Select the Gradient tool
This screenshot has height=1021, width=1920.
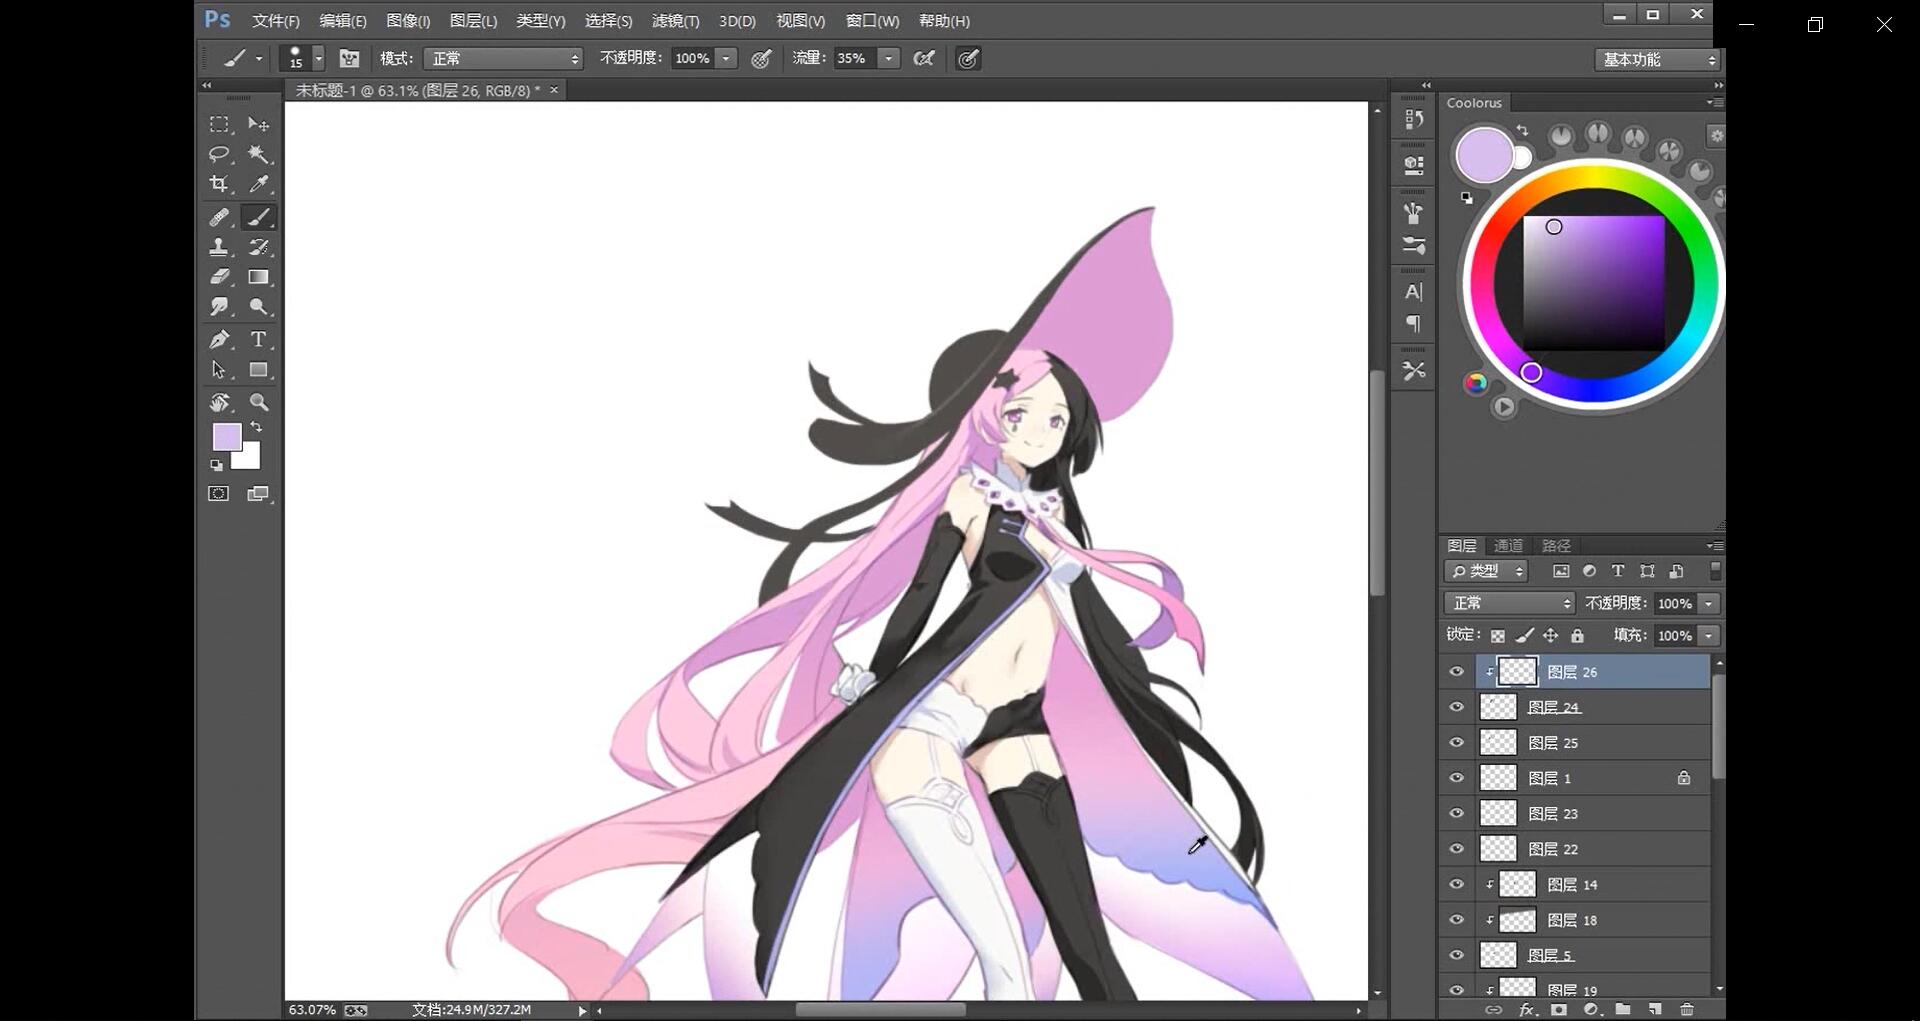pyautogui.click(x=258, y=277)
